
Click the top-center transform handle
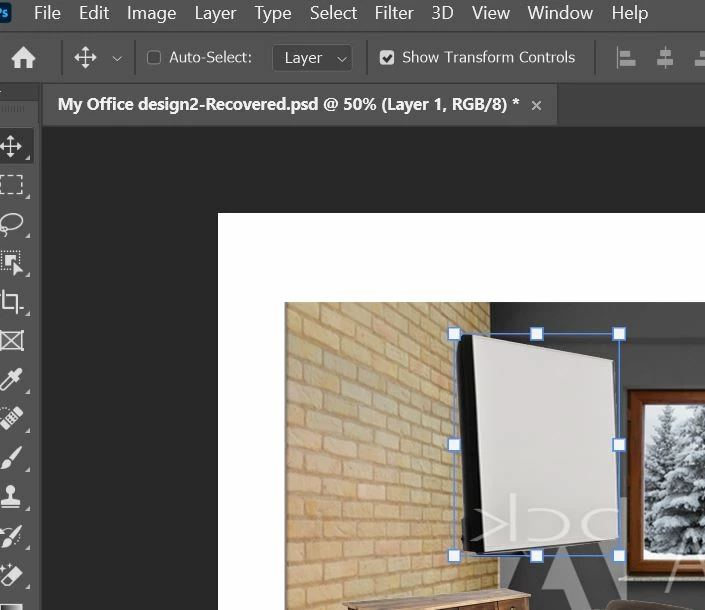pos(537,334)
